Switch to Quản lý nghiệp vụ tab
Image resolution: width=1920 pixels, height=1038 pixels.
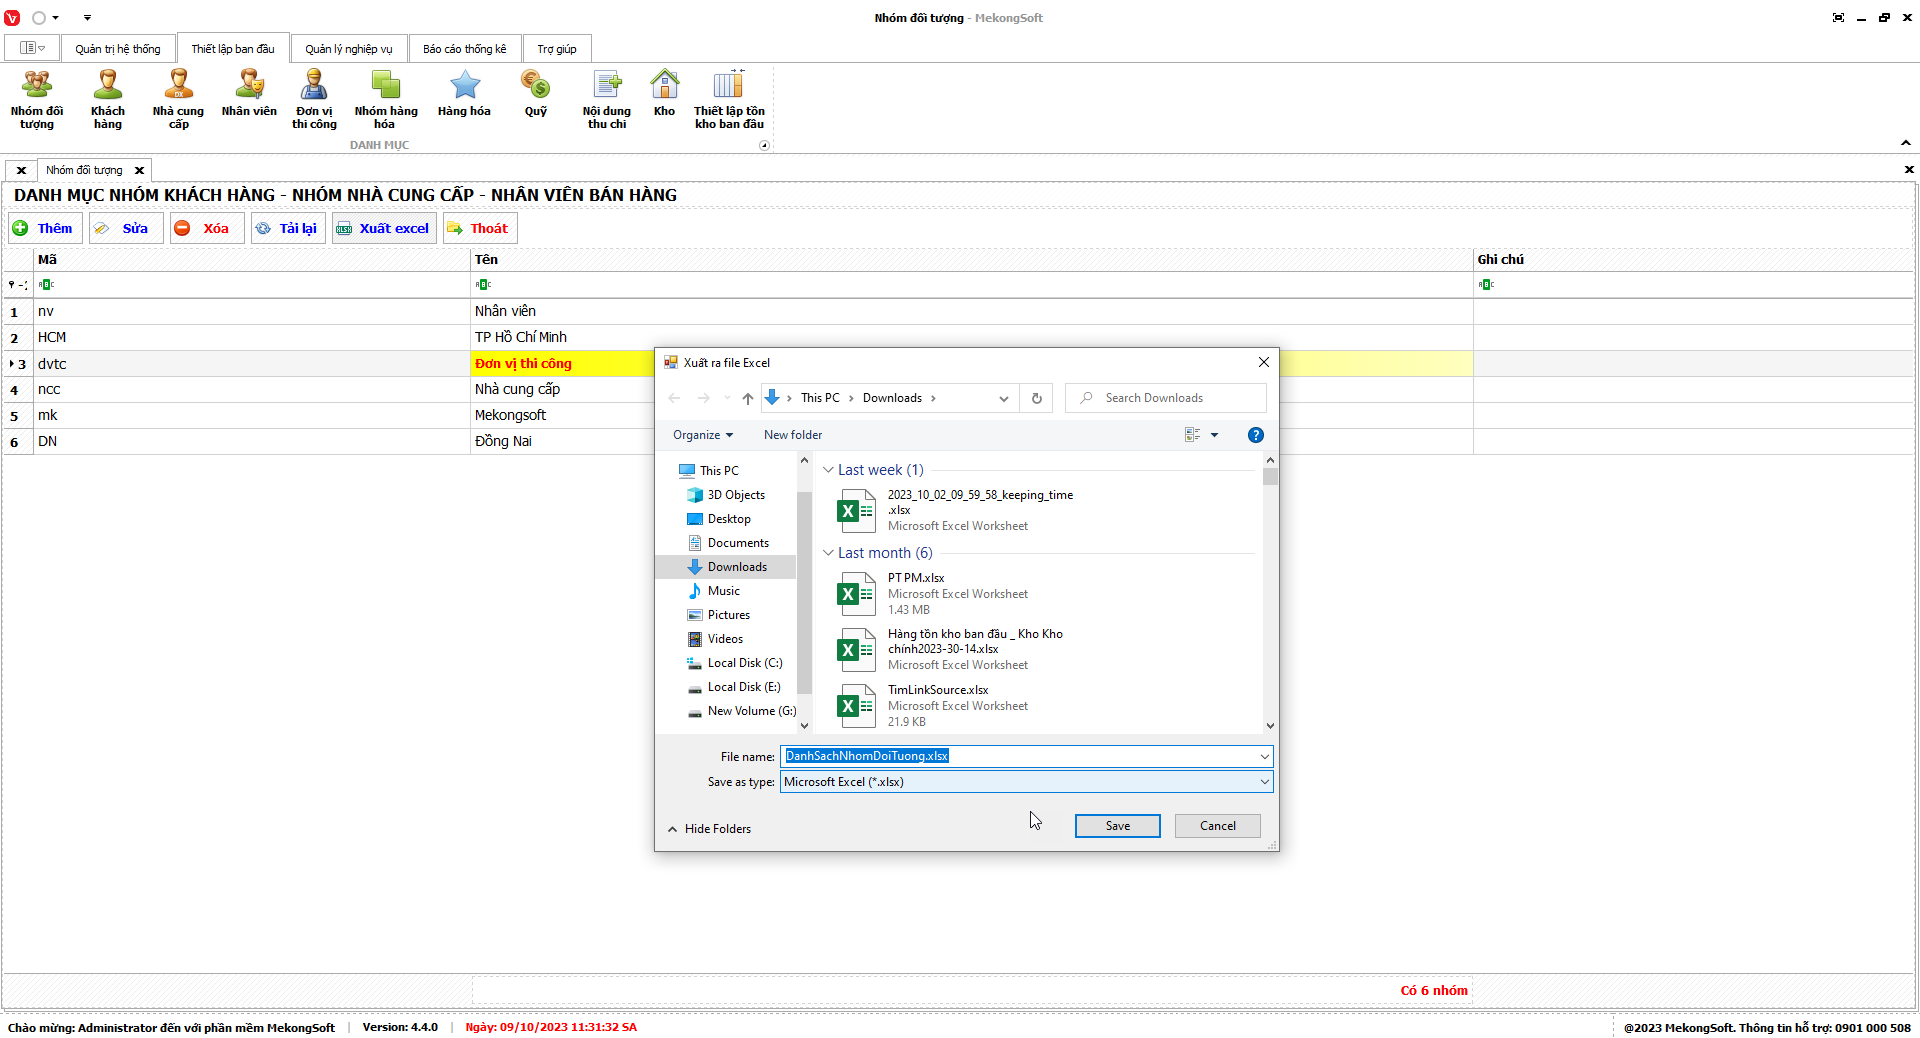349,49
